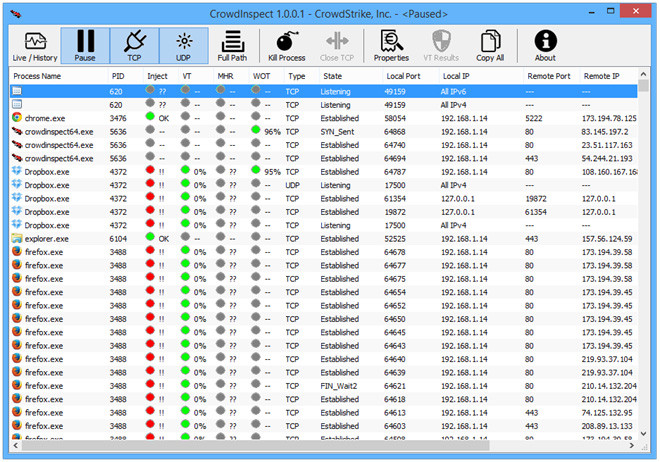Screen dimensions: 660x462
Task: Click remote IP 83.145.197.2
Action: pos(605,132)
